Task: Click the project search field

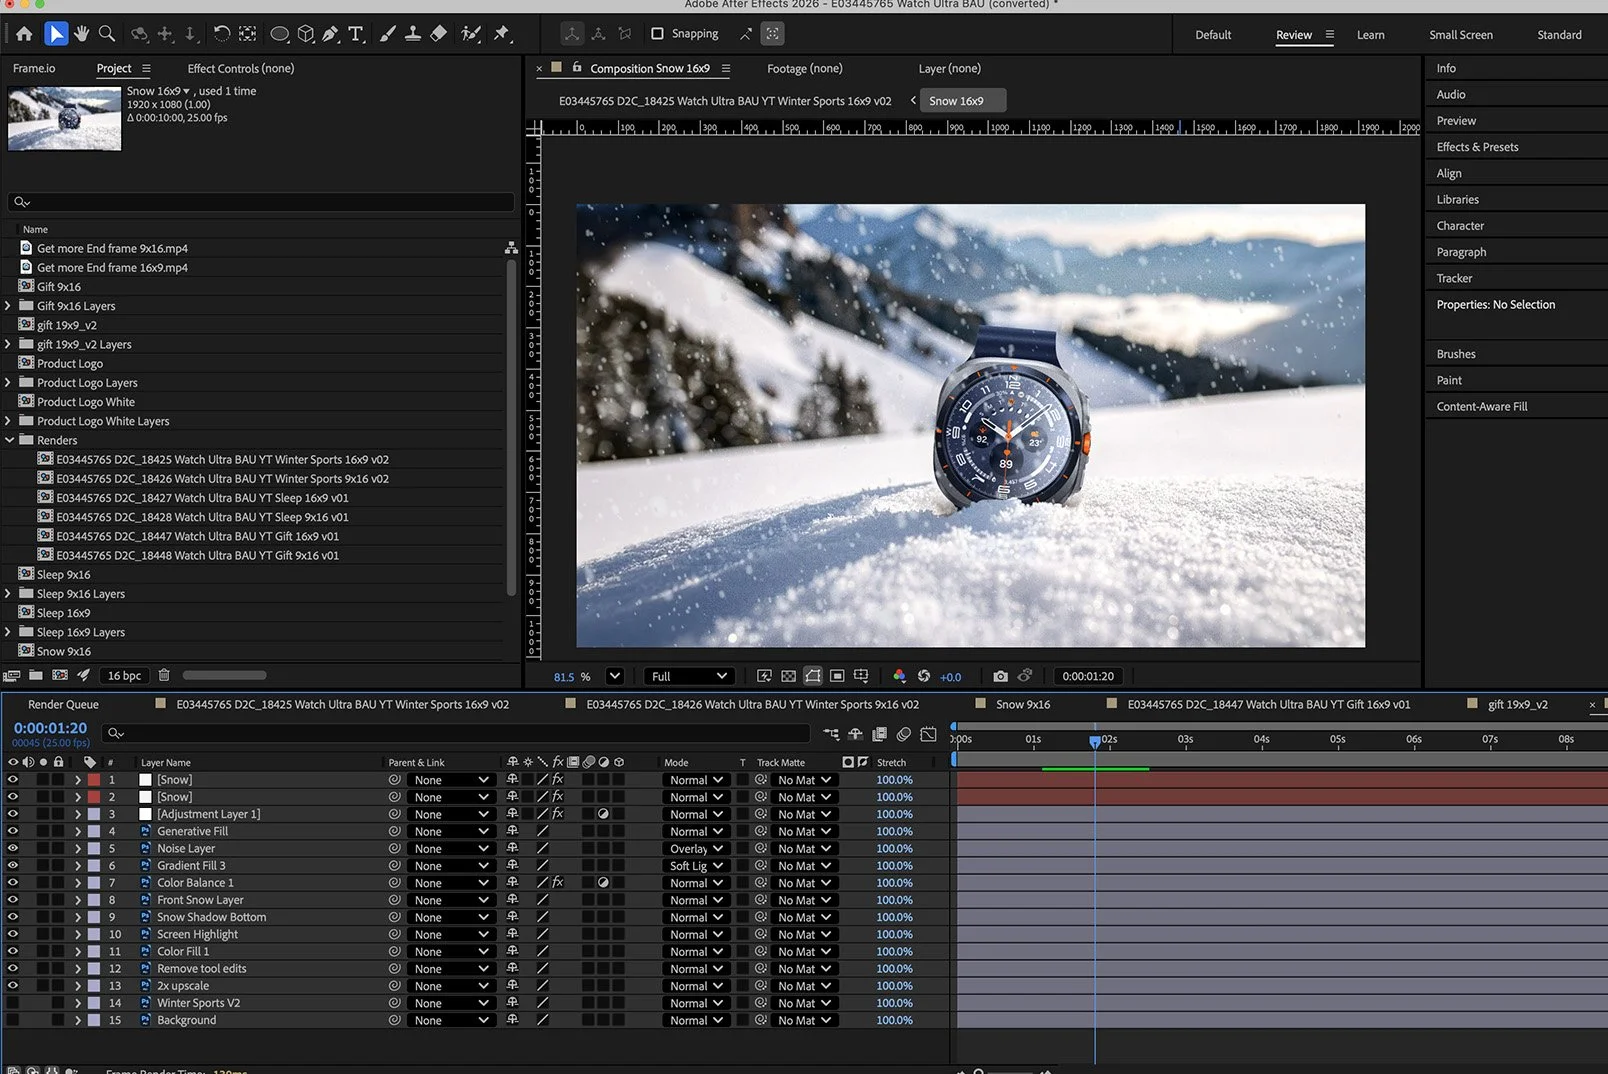Action: click(x=261, y=202)
